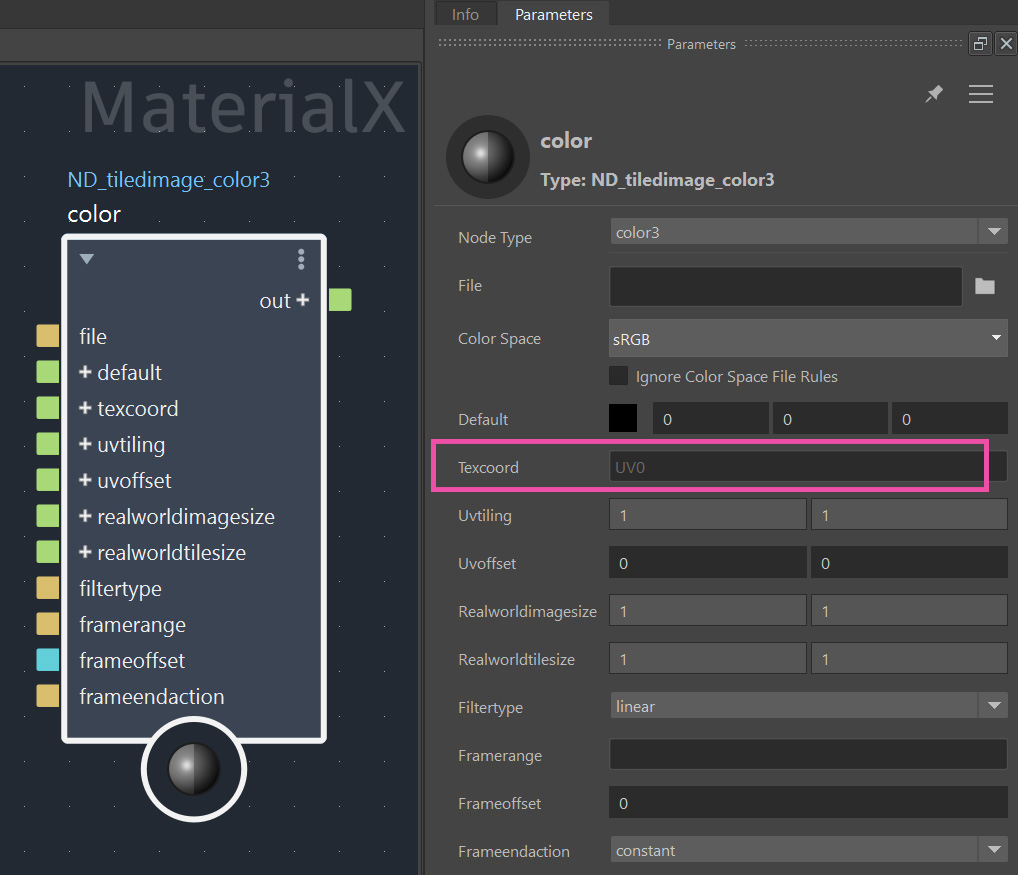
Task: Click the Framerange input field
Action: [808, 754]
